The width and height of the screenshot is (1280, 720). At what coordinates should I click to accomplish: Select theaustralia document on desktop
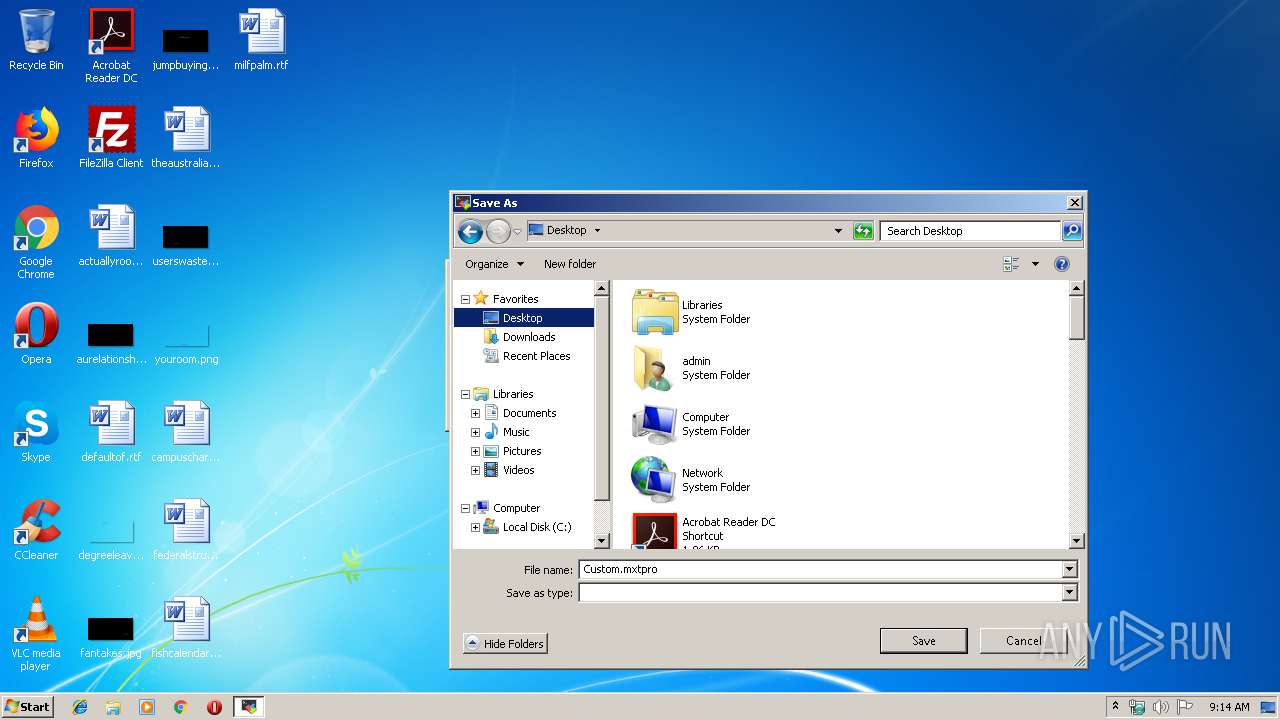click(186, 139)
